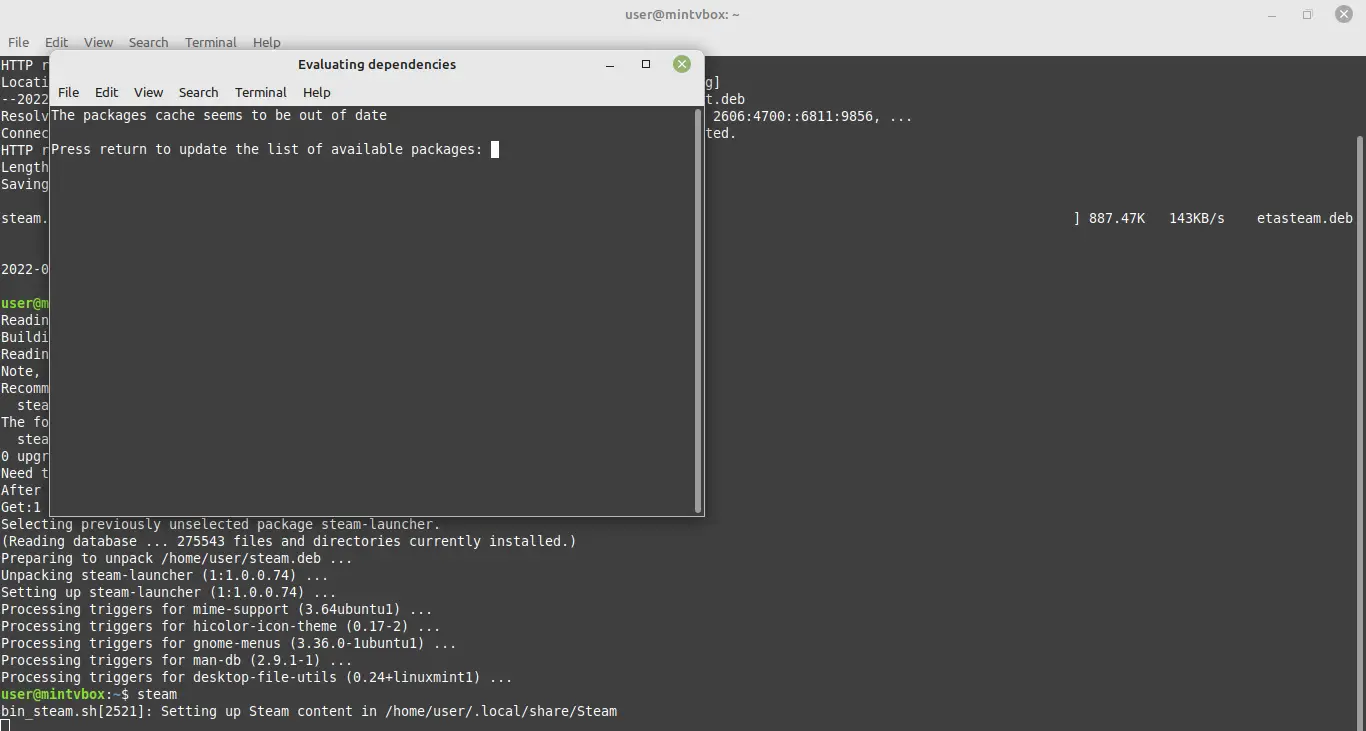The height and width of the screenshot is (731, 1366).
Task: Restore the user@mintvbox terminal window
Action: [x=1307, y=14]
